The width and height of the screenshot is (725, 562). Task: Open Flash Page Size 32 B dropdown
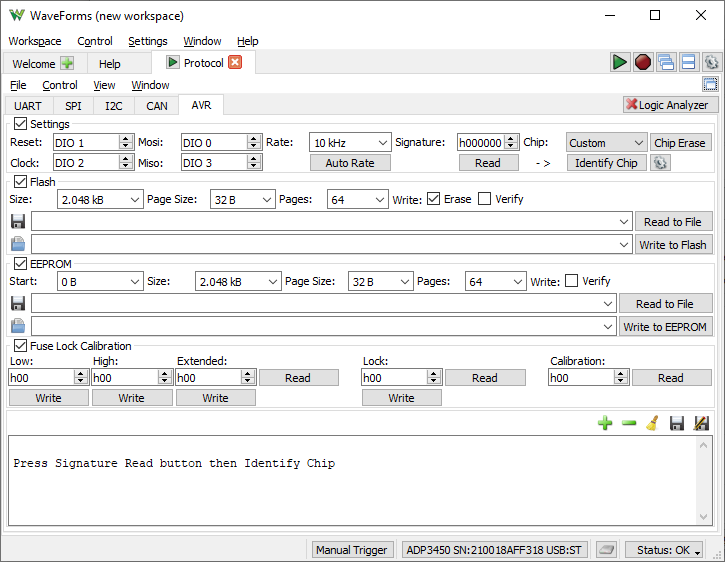(x=242, y=199)
